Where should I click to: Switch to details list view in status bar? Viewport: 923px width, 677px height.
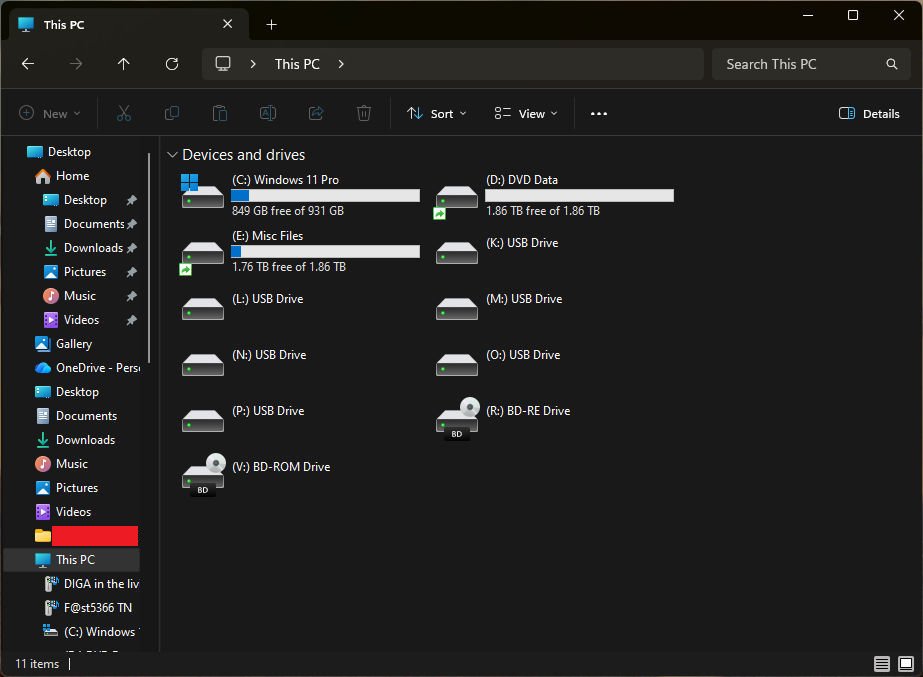[x=882, y=664]
